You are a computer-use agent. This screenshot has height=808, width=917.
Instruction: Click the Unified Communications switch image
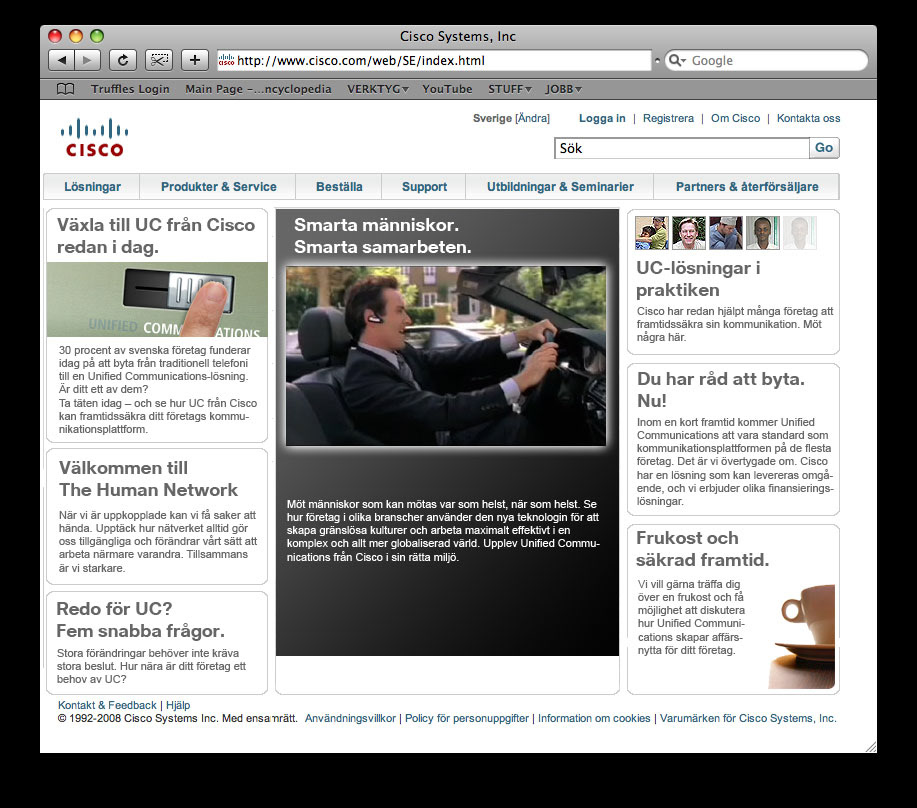(157, 299)
